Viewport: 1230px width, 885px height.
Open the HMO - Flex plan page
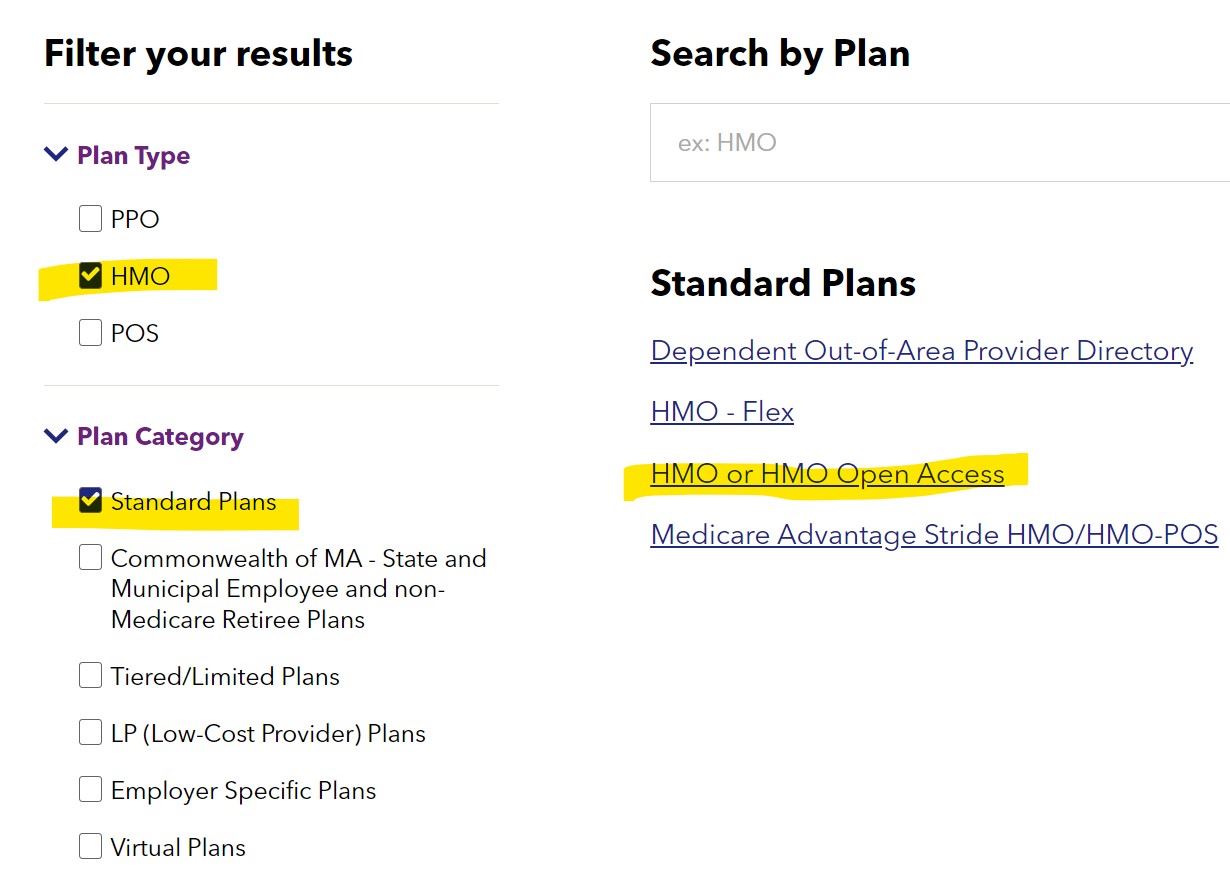coord(722,412)
